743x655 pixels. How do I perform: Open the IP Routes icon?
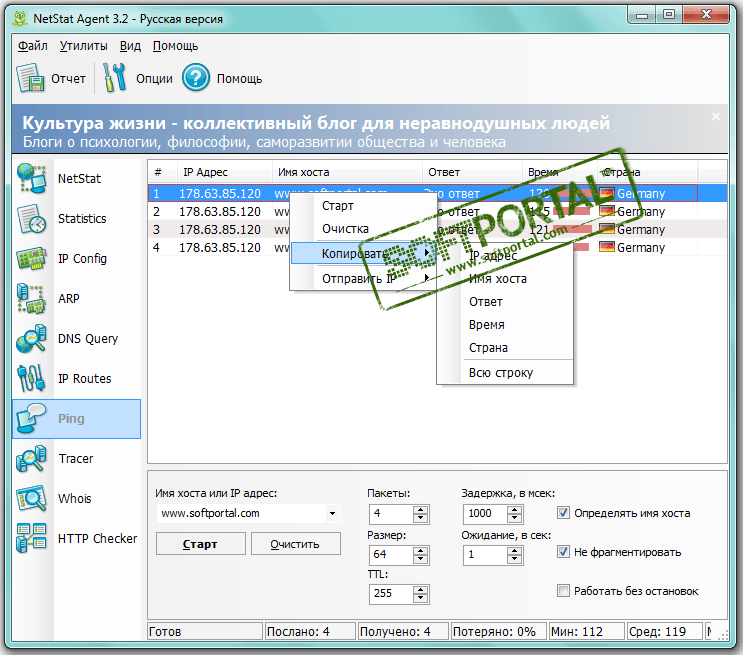coord(31,379)
